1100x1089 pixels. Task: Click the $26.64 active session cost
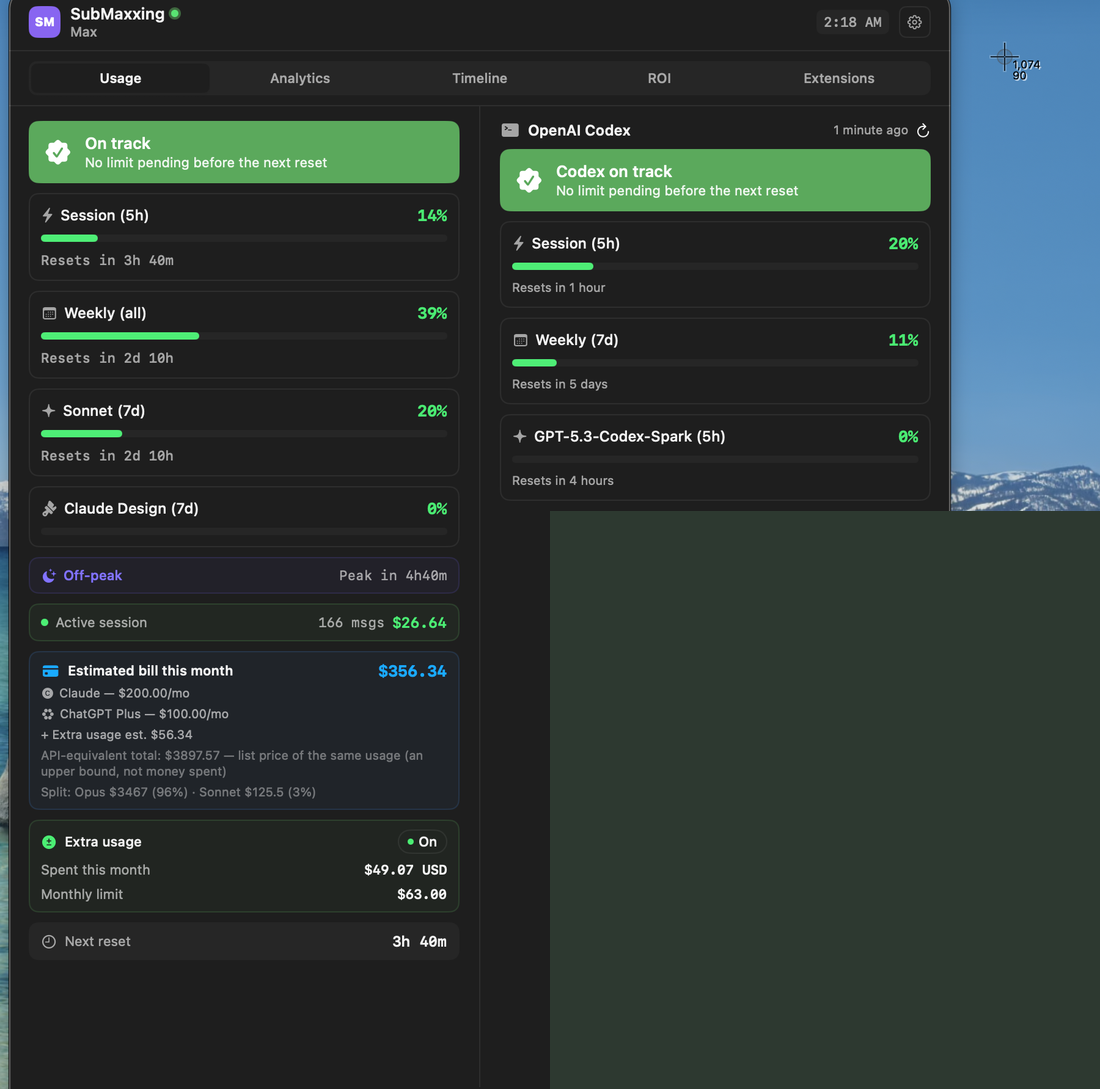(420, 623)
